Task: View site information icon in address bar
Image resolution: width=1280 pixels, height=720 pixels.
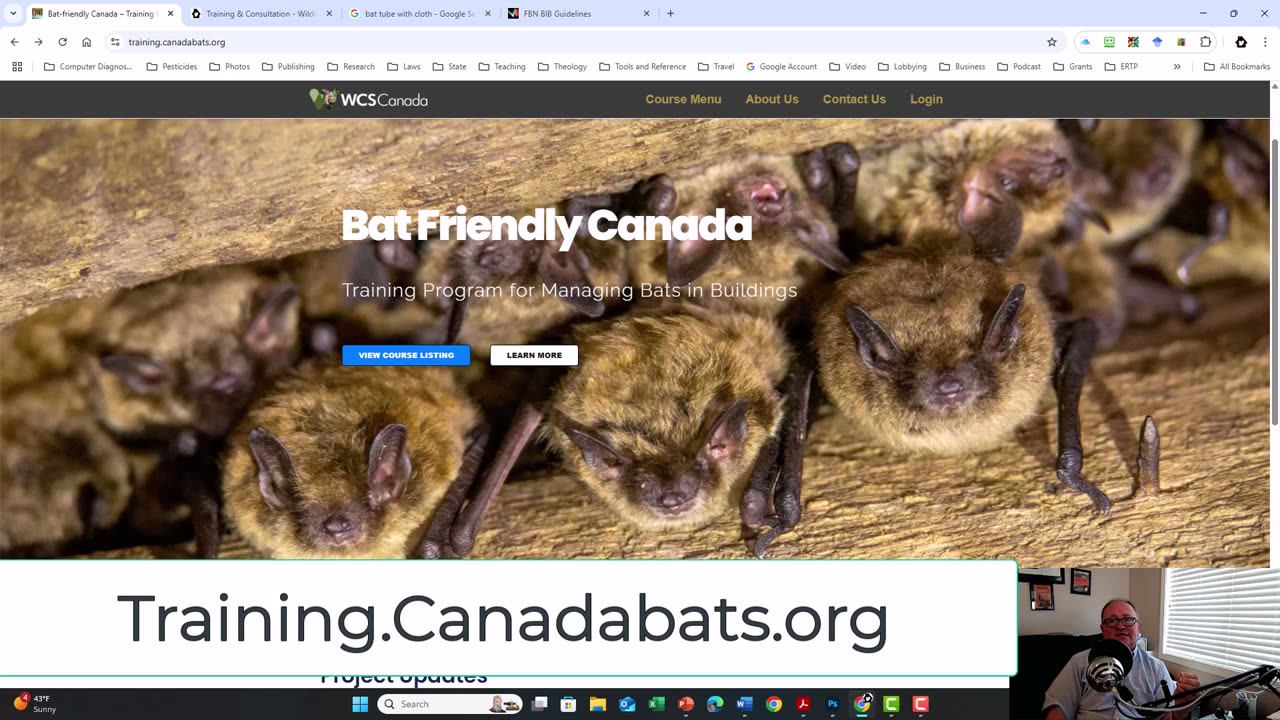Action: [115, 42]
